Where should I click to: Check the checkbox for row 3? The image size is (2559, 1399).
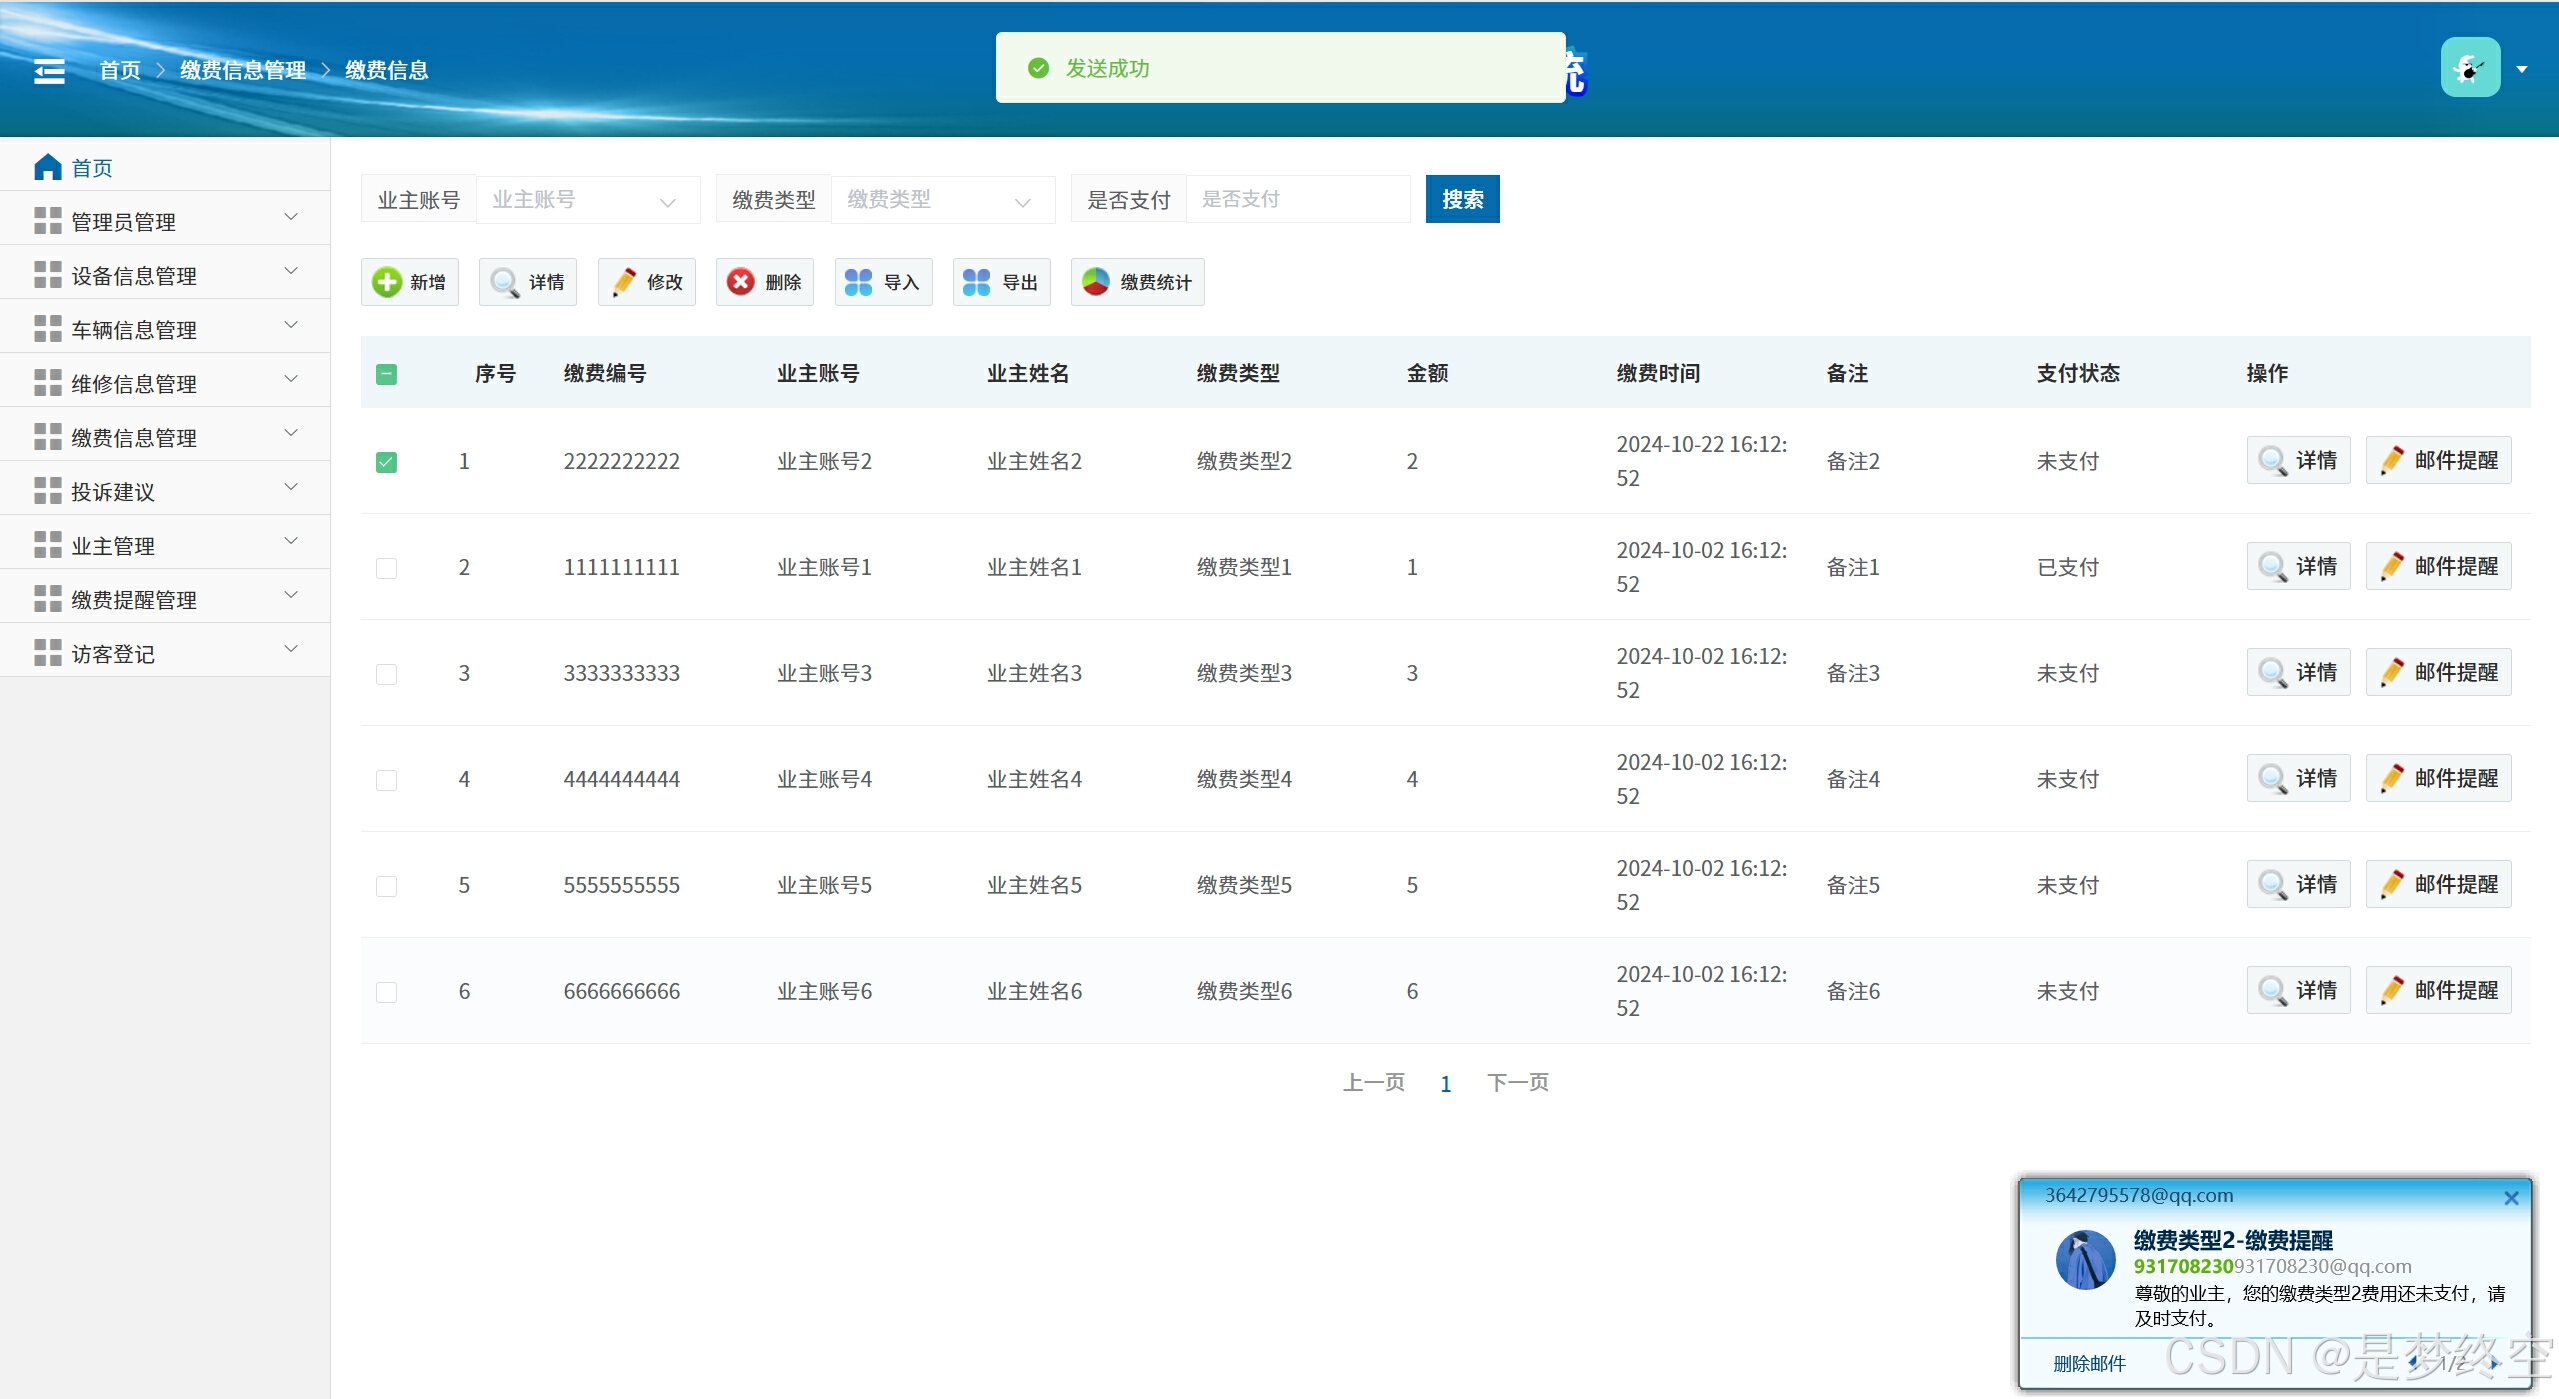386,674
